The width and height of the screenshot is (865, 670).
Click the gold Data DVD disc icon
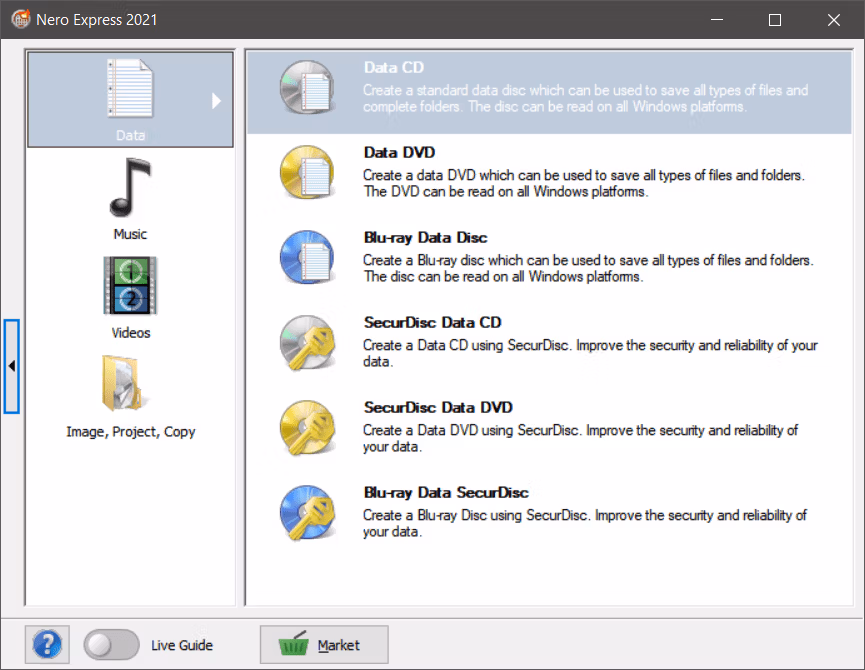pos(307,172)
